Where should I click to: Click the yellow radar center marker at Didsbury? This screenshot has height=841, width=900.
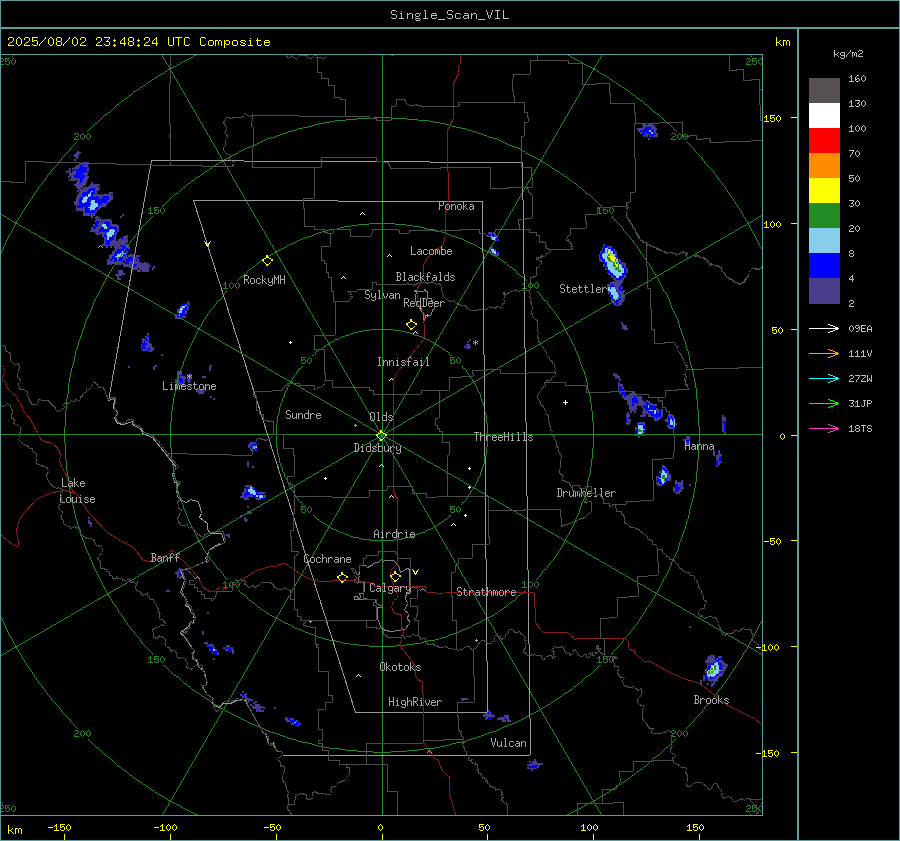point(381,436)
